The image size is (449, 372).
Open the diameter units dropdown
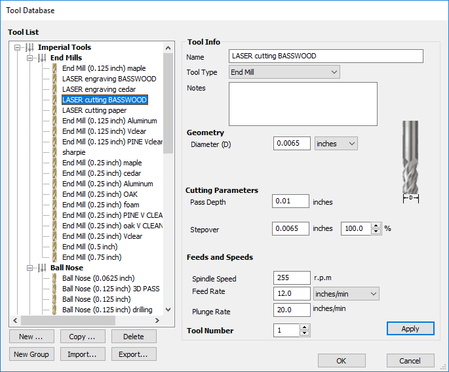336,144
